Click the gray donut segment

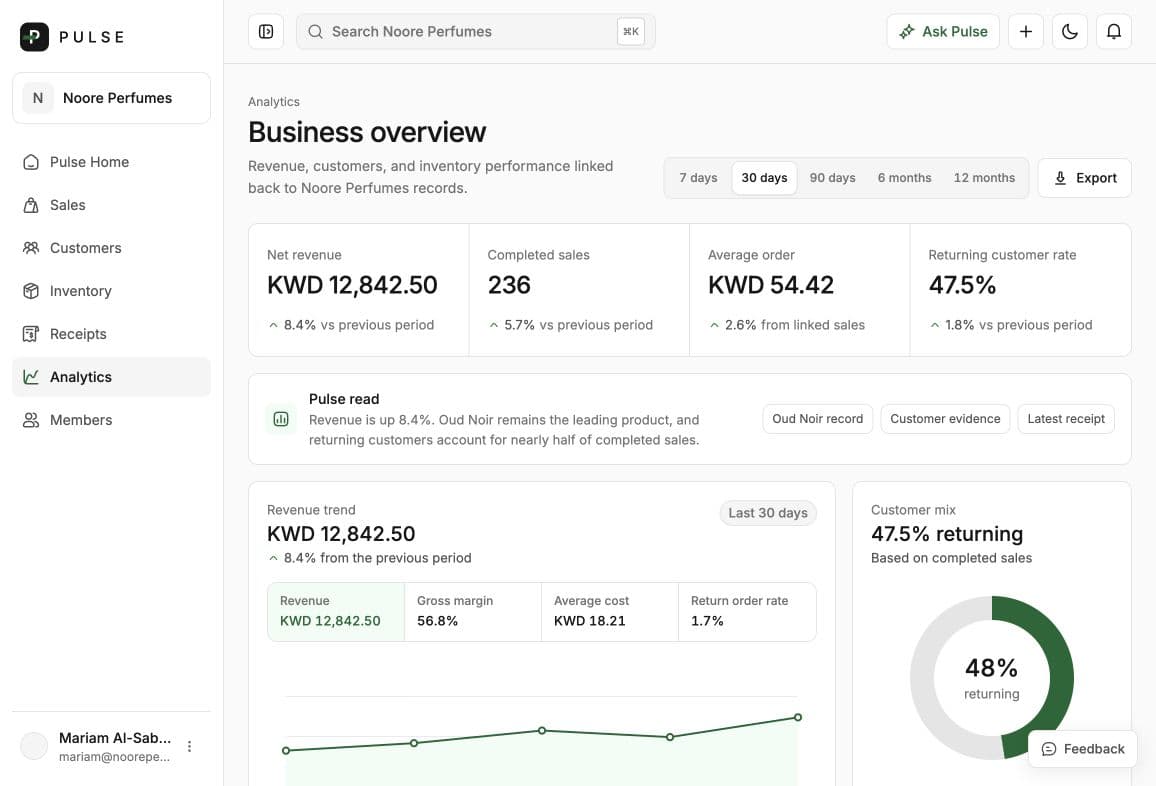pos(923,678)
